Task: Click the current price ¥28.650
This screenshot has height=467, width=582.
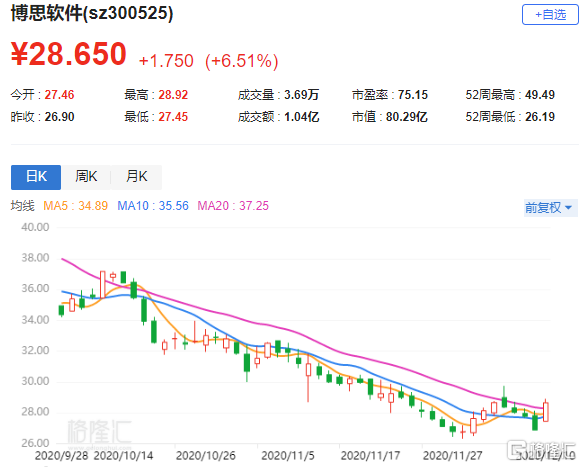Action: click(x=69, y=54)
